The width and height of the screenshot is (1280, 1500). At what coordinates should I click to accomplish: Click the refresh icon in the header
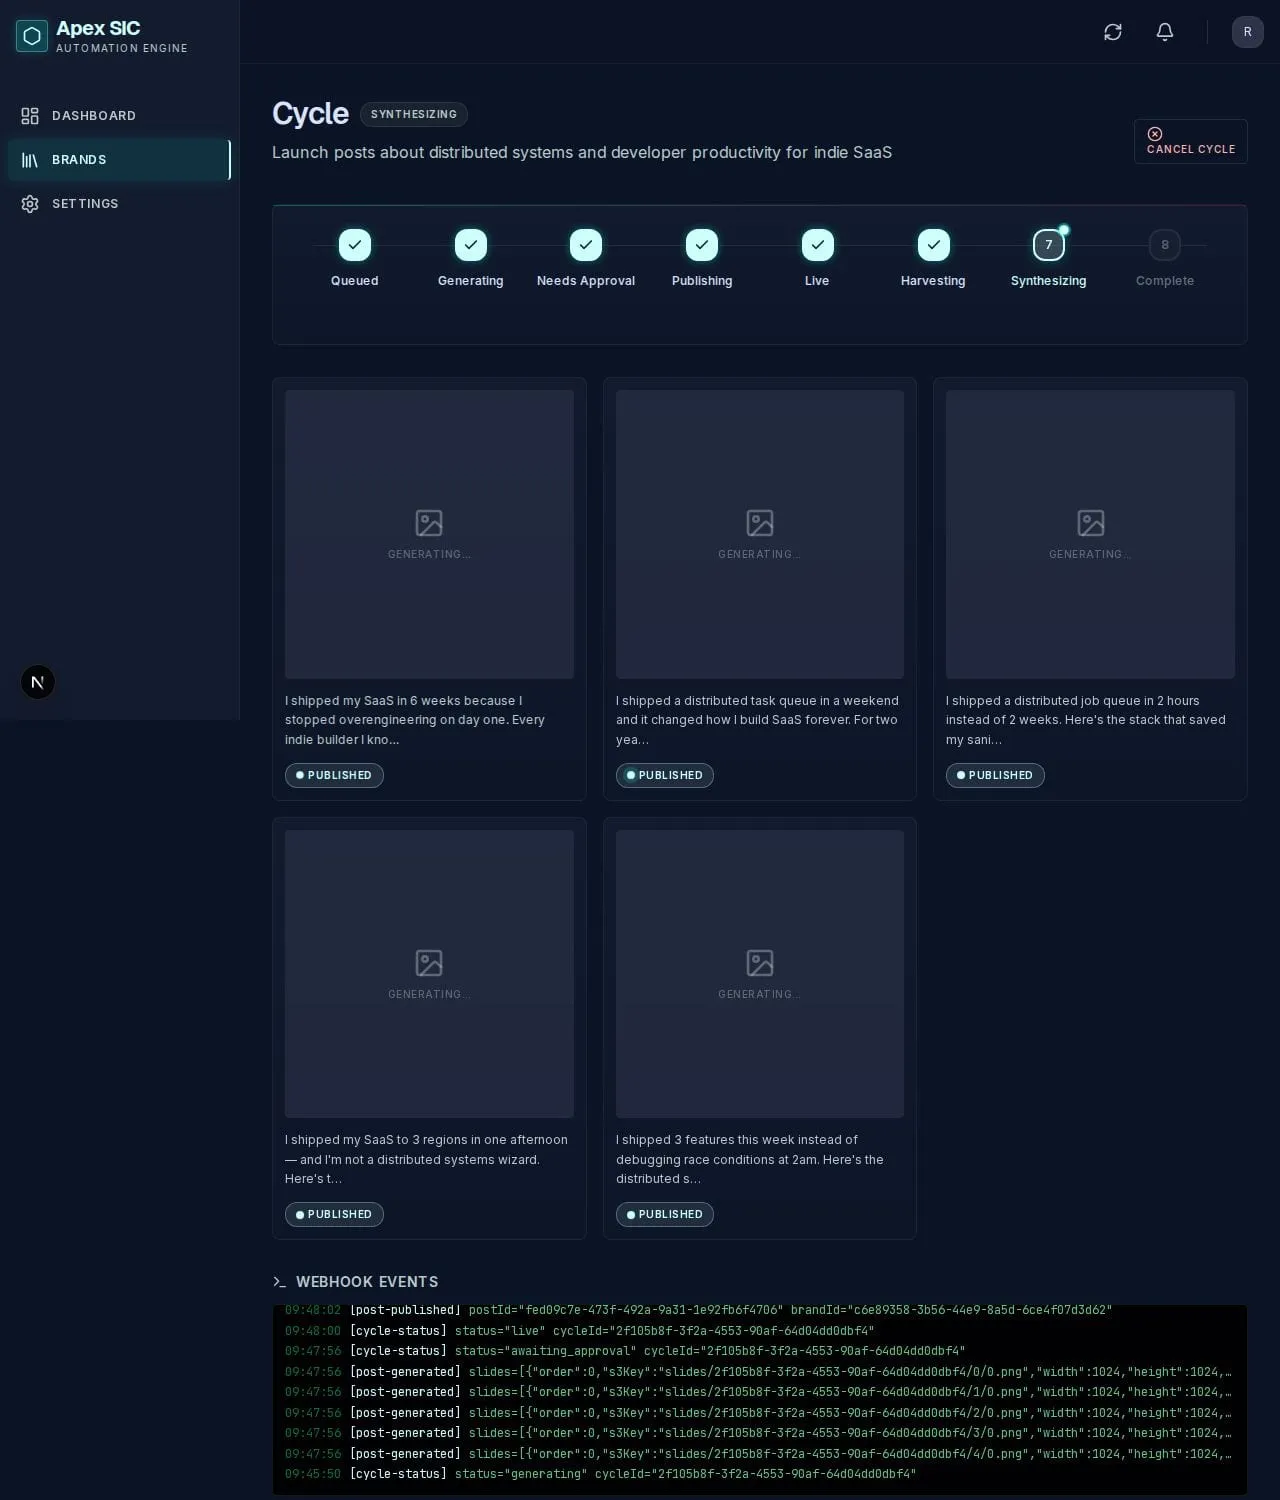(x=1113, y=32)
